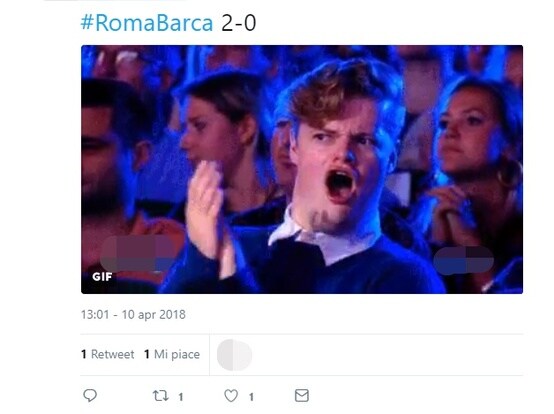Click the blurred logo at the GIF's lower right
554x414 pixels.
point(463,261)
